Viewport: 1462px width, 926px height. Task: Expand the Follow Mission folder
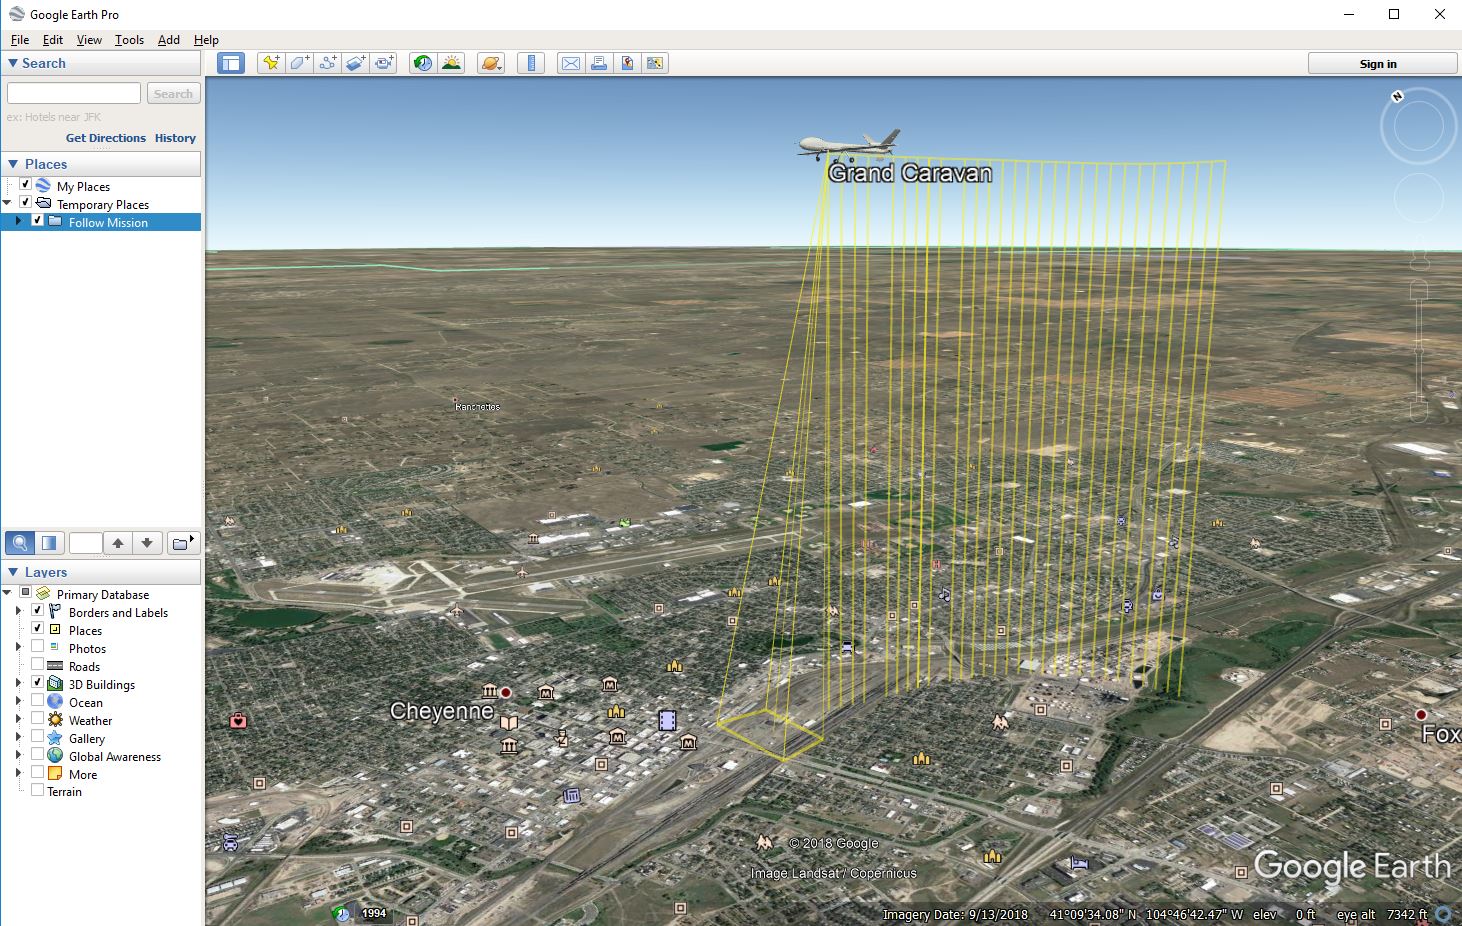[x=18, y=222]
